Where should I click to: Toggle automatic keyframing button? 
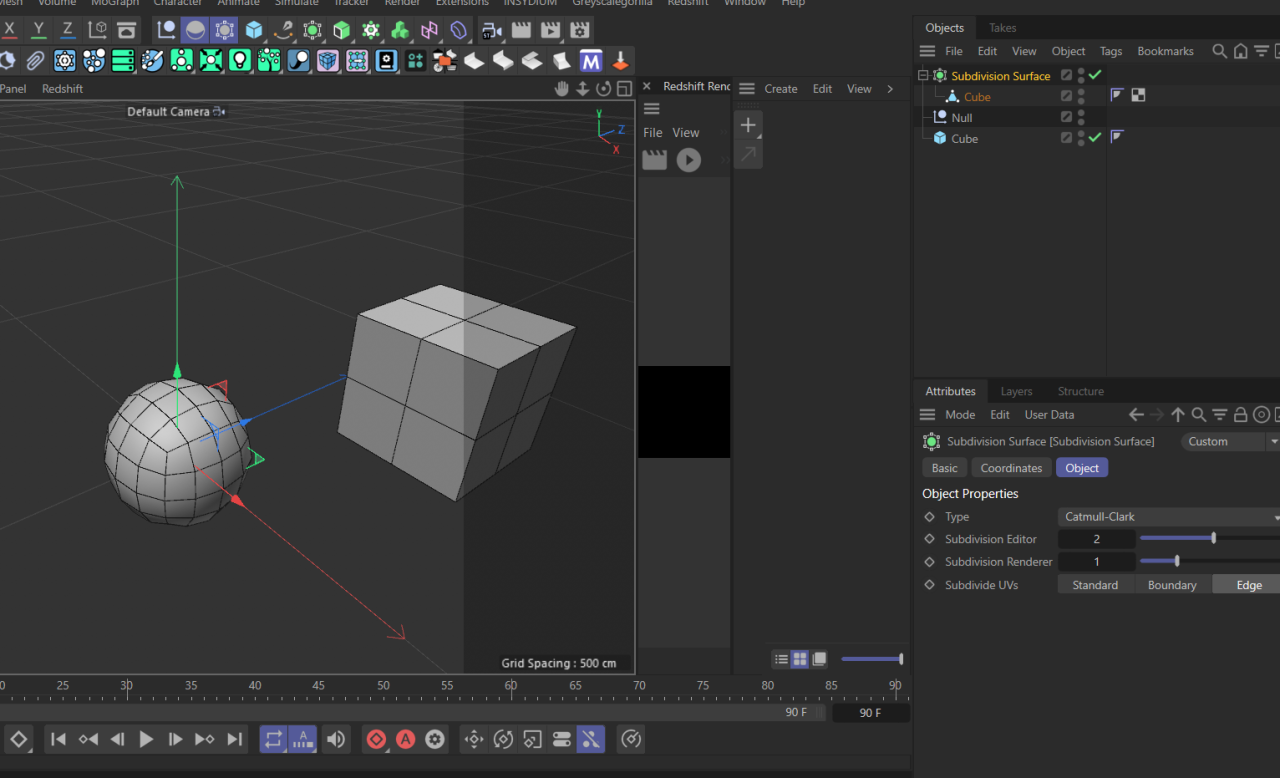click(405, 739)
